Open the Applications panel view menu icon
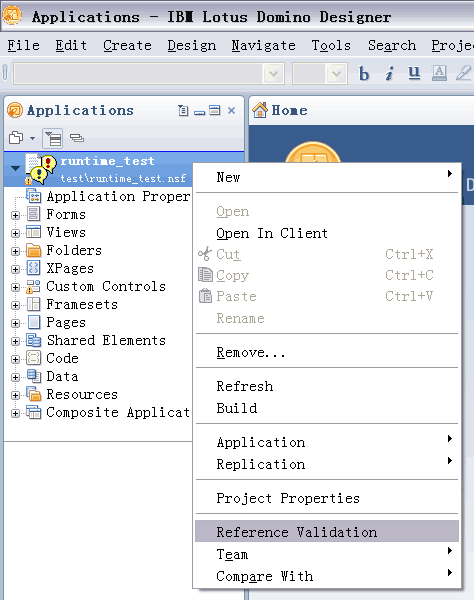Image resolution: width=474 pixels, height=600 pixels. tap(183, 111)
